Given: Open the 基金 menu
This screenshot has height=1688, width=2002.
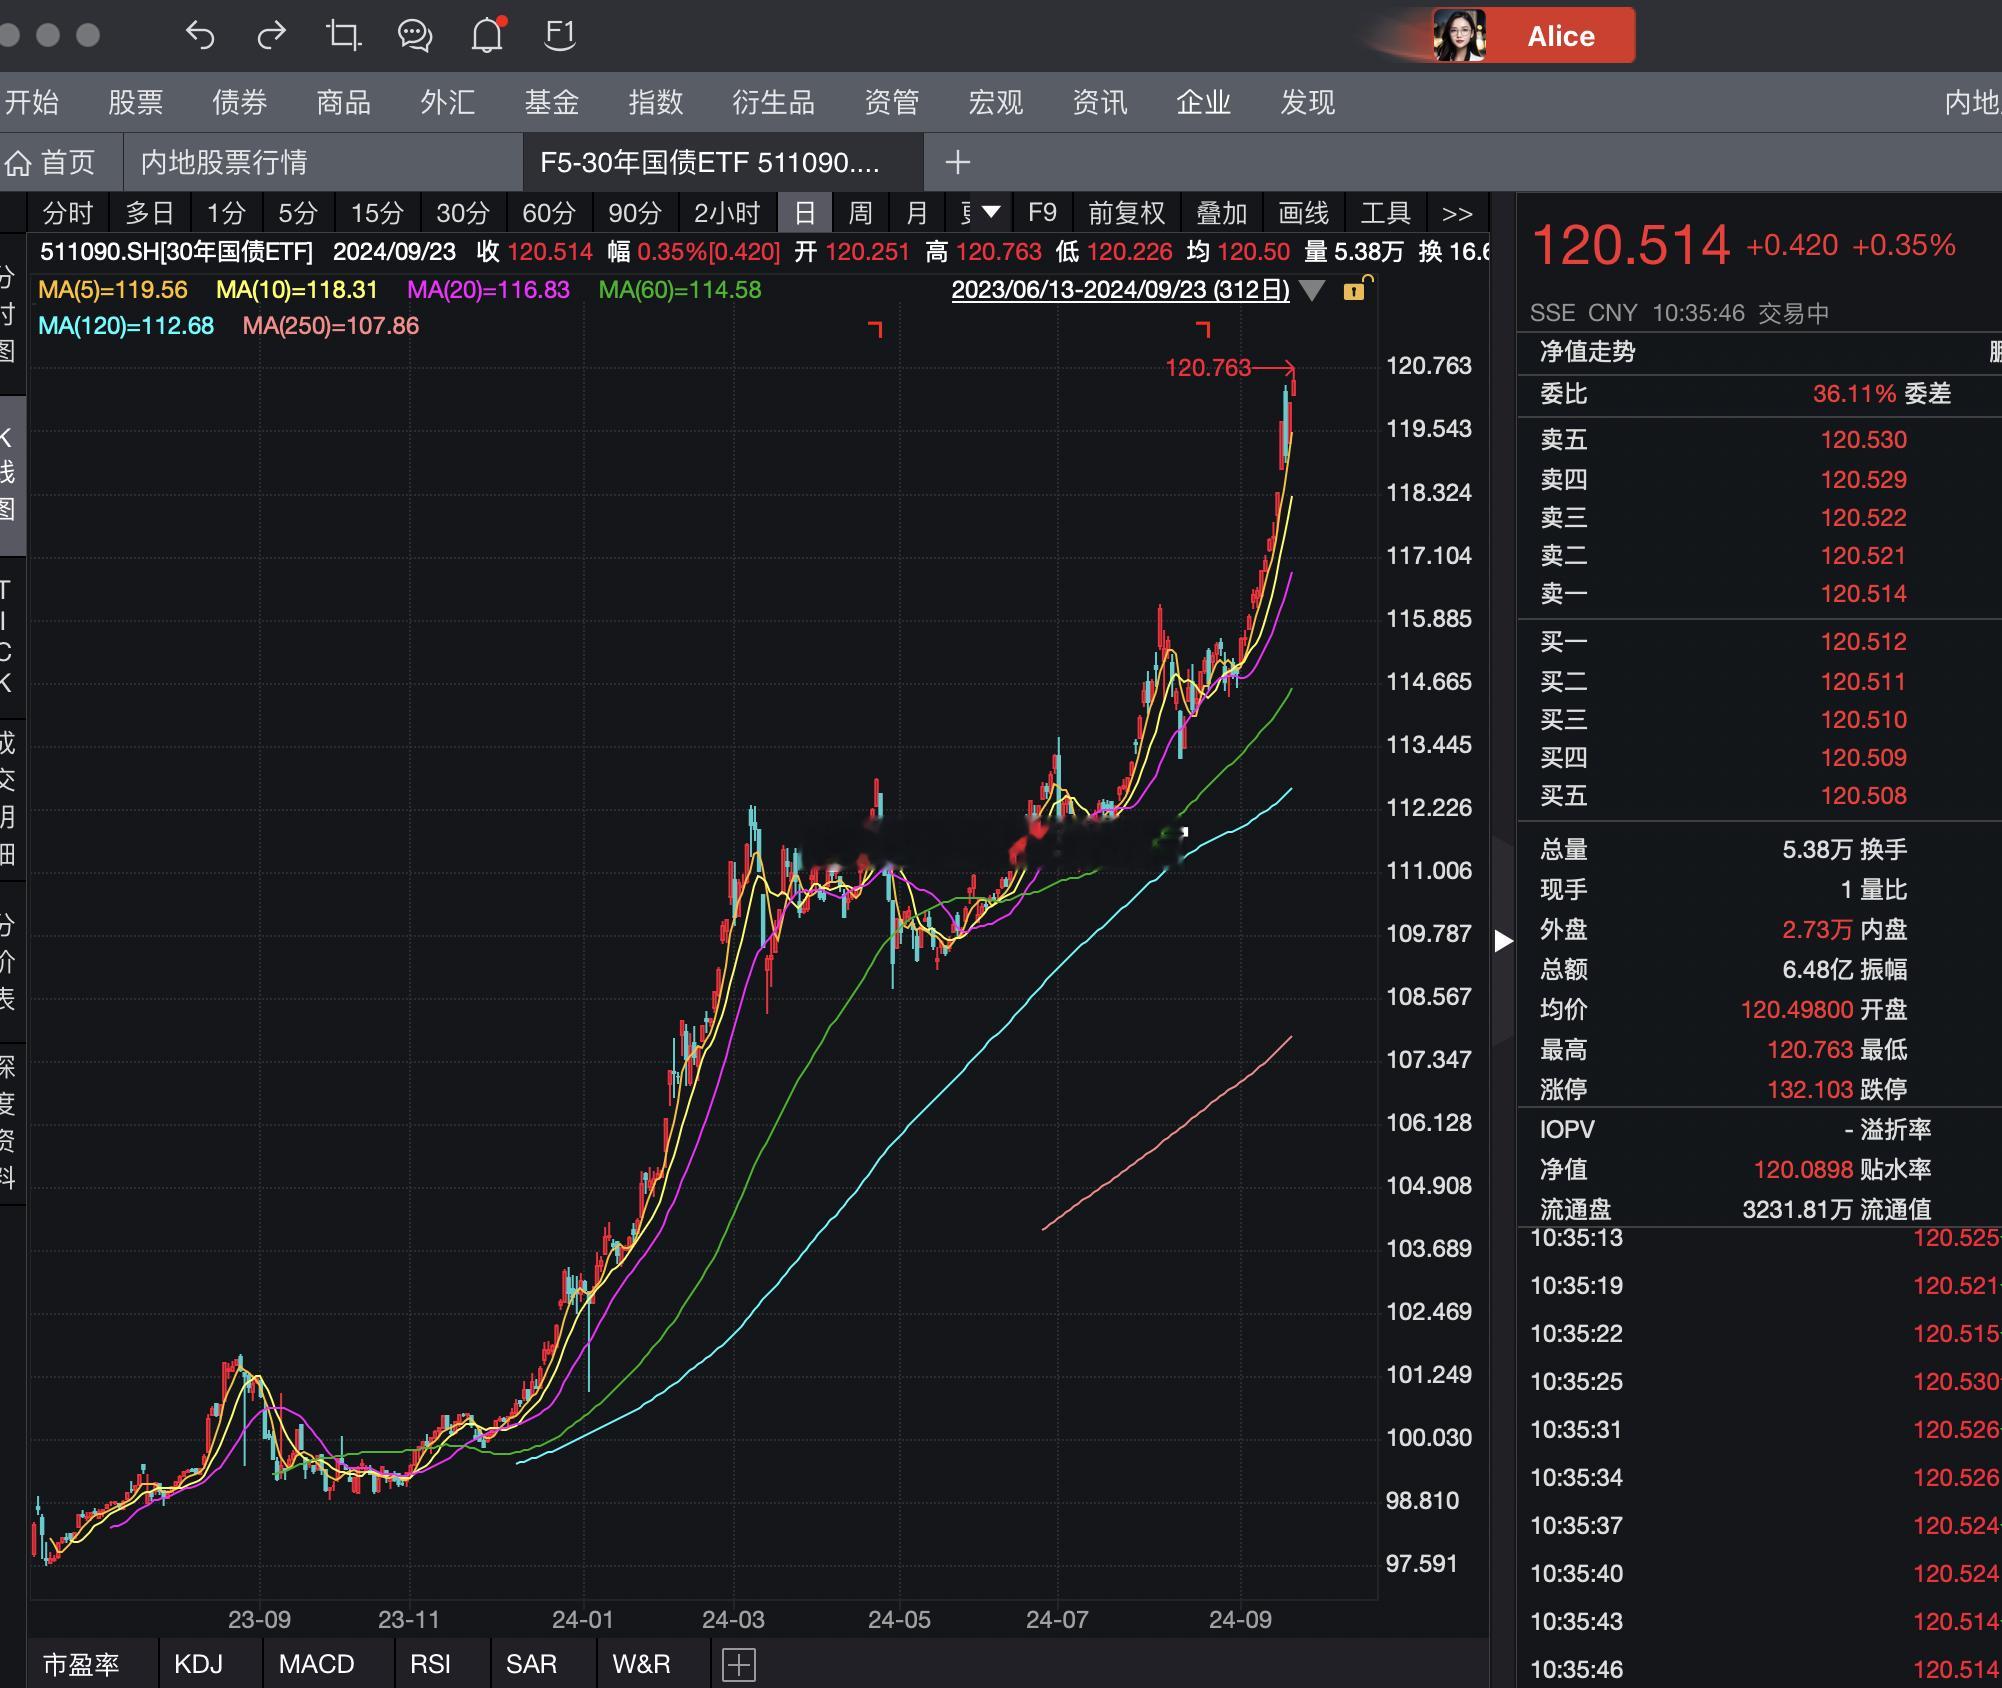Looking at the screenshot, I should tap(551, 102).
